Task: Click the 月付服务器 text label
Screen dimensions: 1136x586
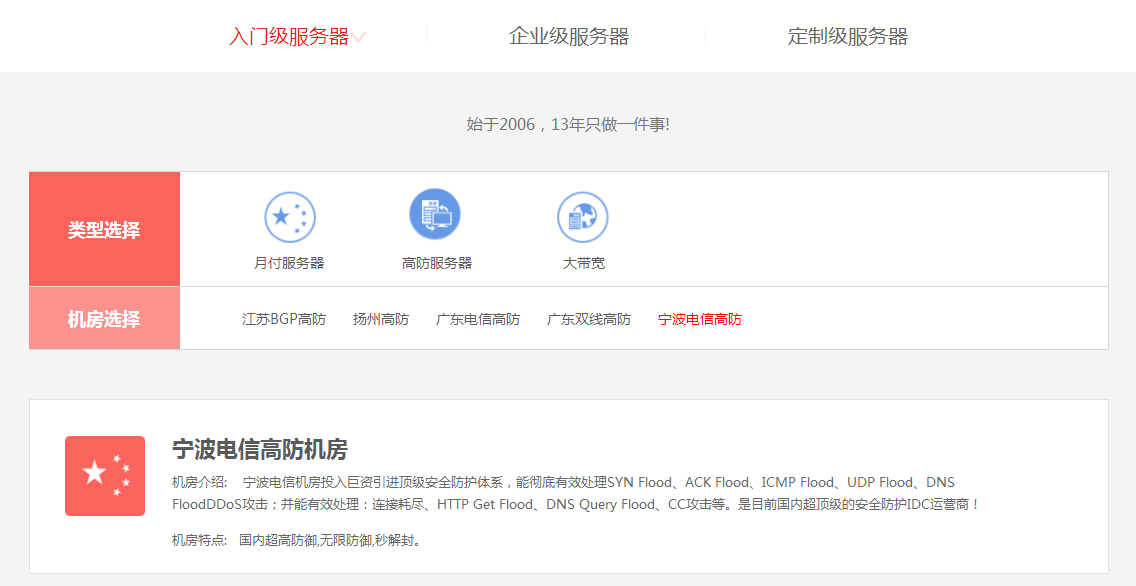Action: pyautogui.click(x=289, y=264)
